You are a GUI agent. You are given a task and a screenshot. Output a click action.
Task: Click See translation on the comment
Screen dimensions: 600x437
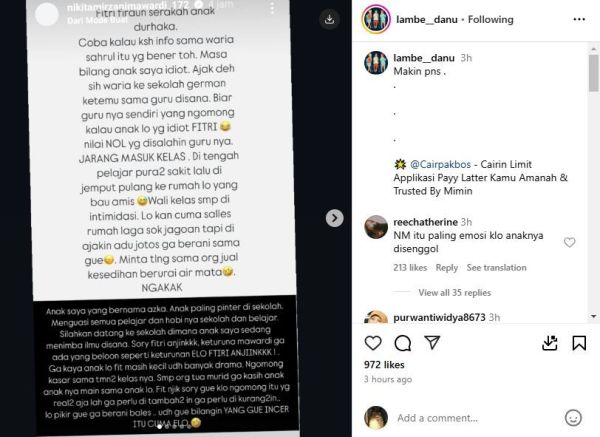coord(496,268)
